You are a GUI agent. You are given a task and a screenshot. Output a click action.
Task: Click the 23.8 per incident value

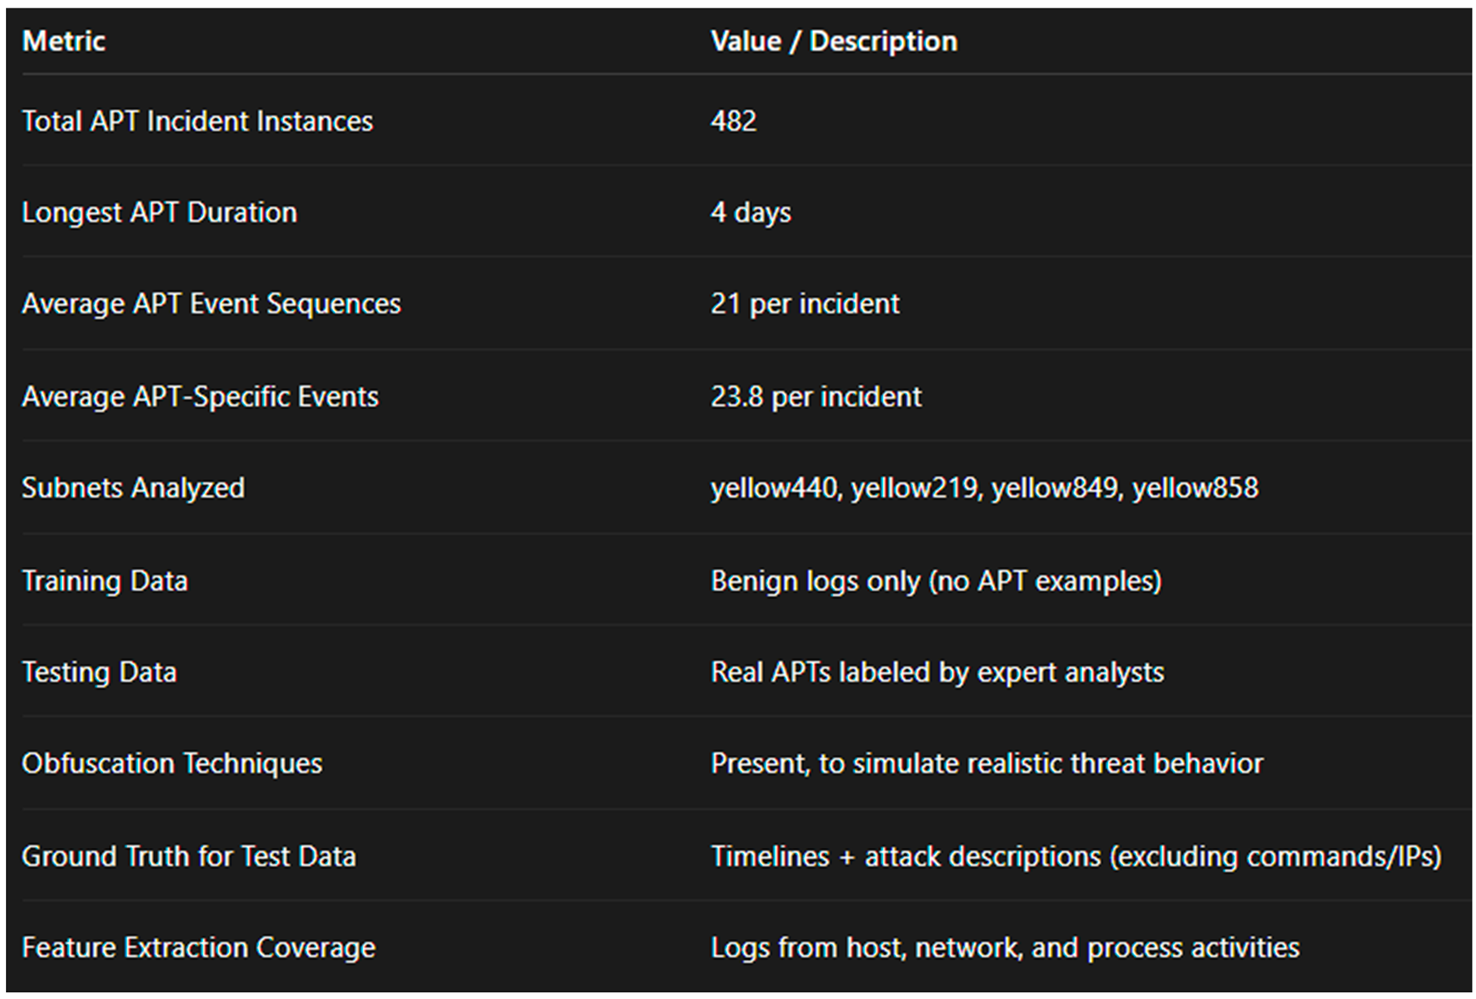pyautogui.click(x=815, y=396)
